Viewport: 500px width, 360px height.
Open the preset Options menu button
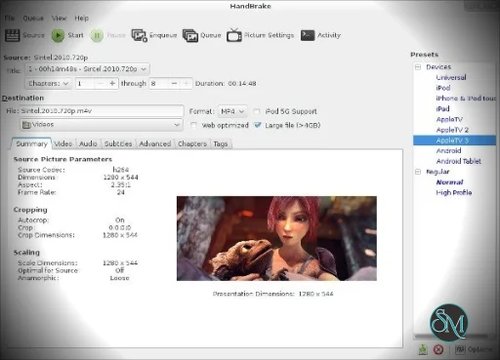(x=474, y=349)
